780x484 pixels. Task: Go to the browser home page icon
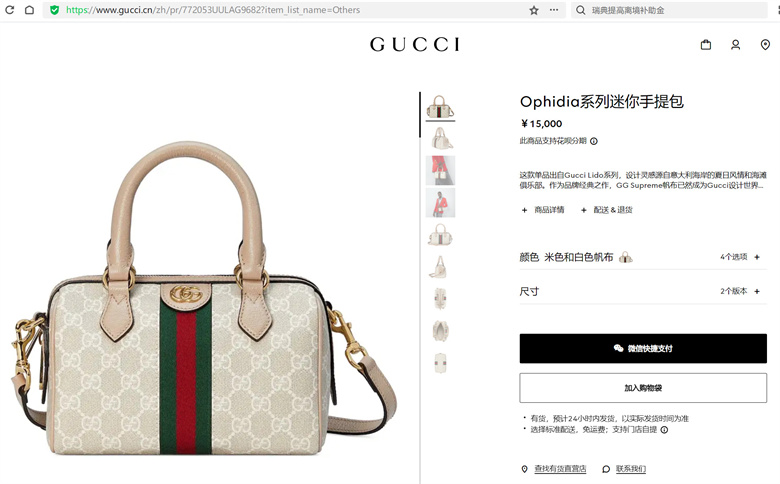29,9
